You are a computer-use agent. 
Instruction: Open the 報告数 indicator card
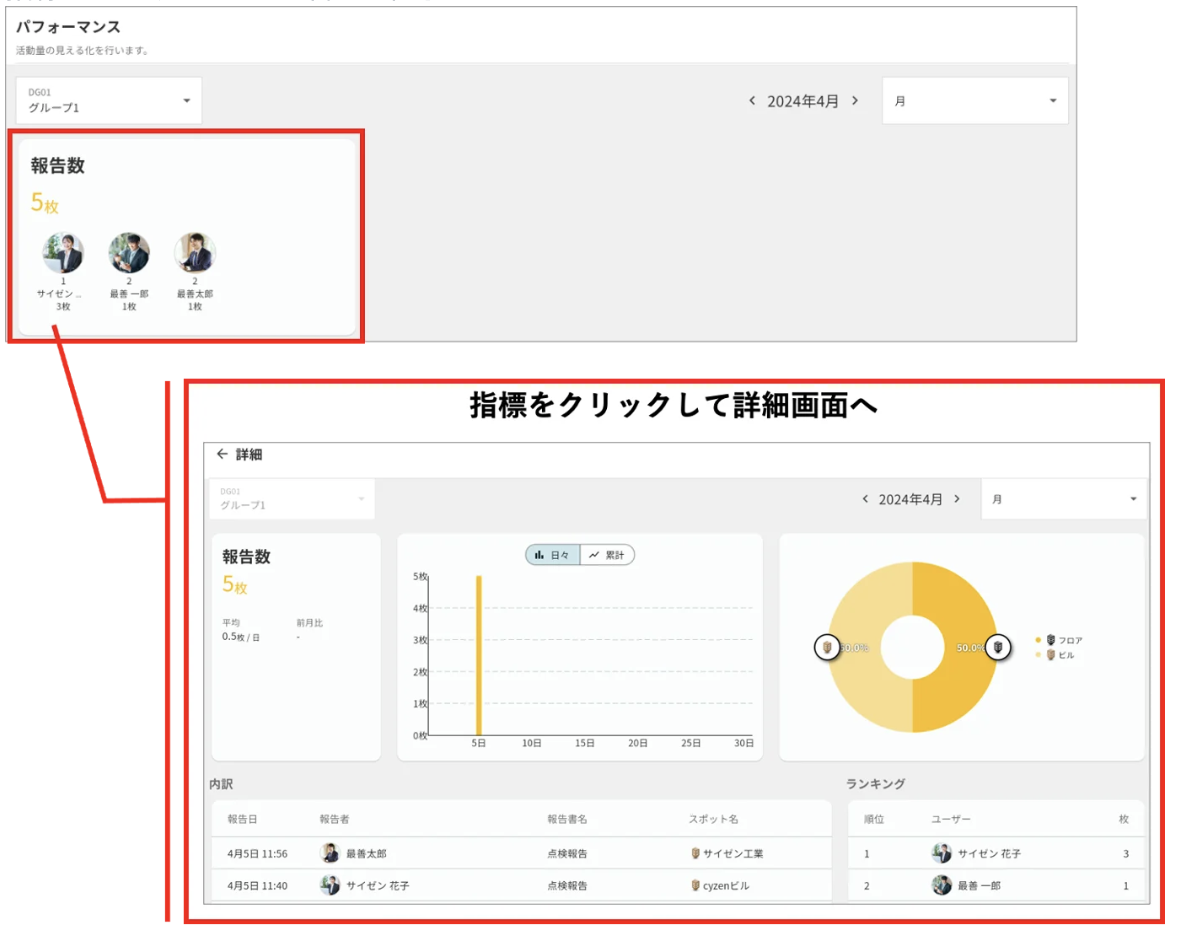click(186, 236)
